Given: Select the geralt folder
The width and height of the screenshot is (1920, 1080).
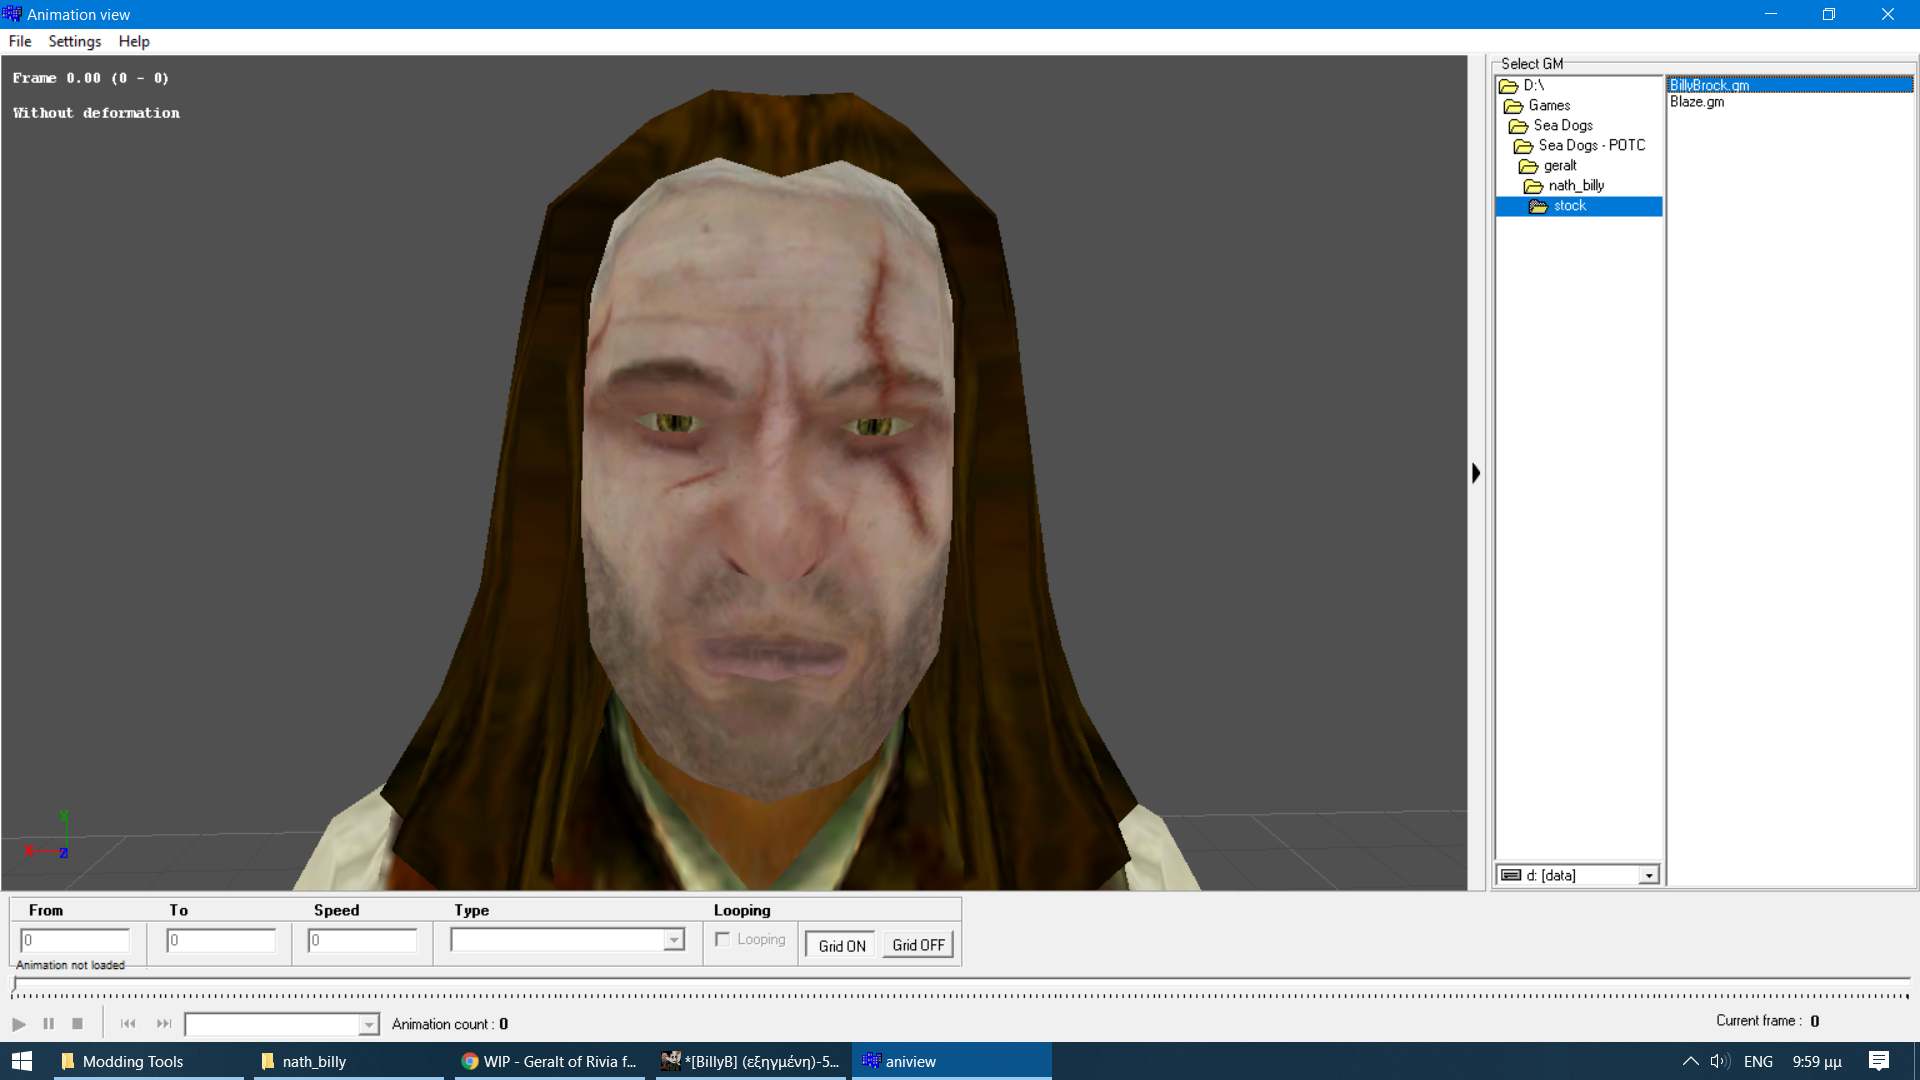Looking at the screenshot, I should (1559, 165).
